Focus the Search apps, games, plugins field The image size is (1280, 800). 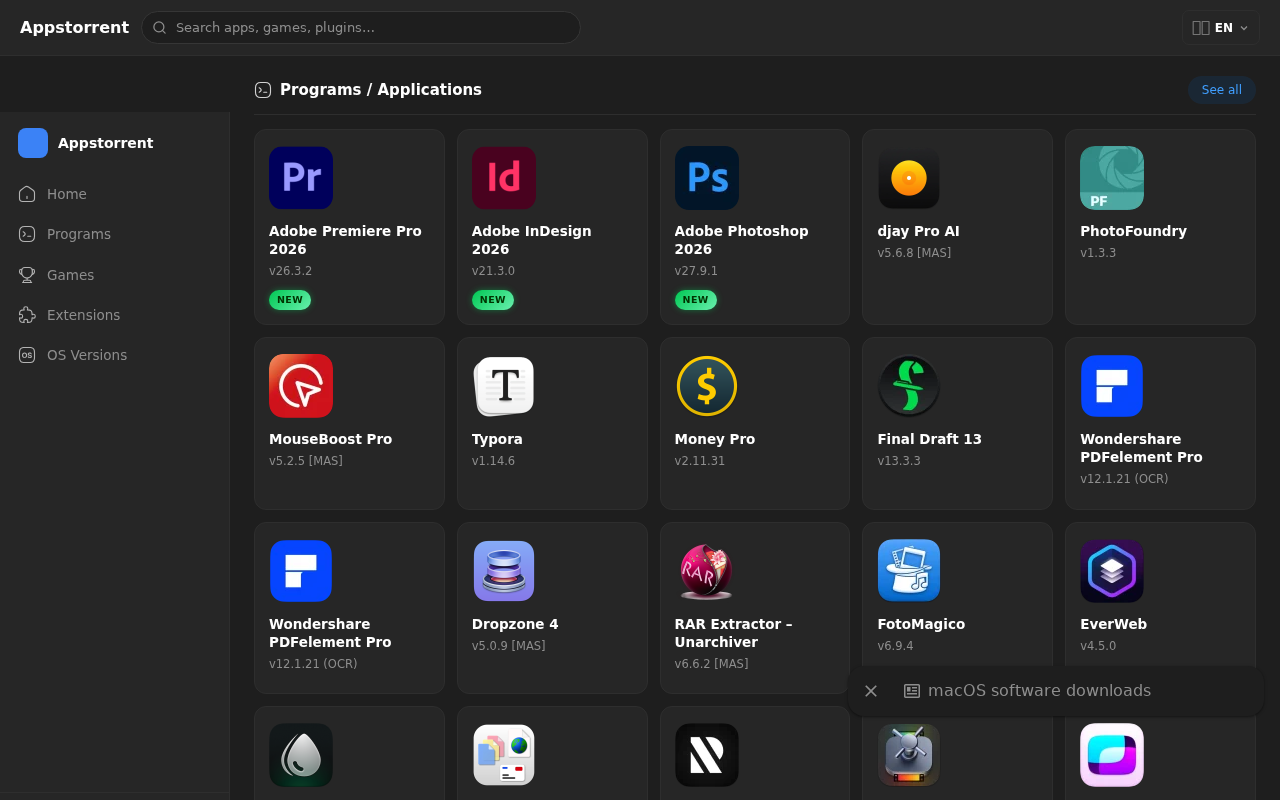pos(361,27)
